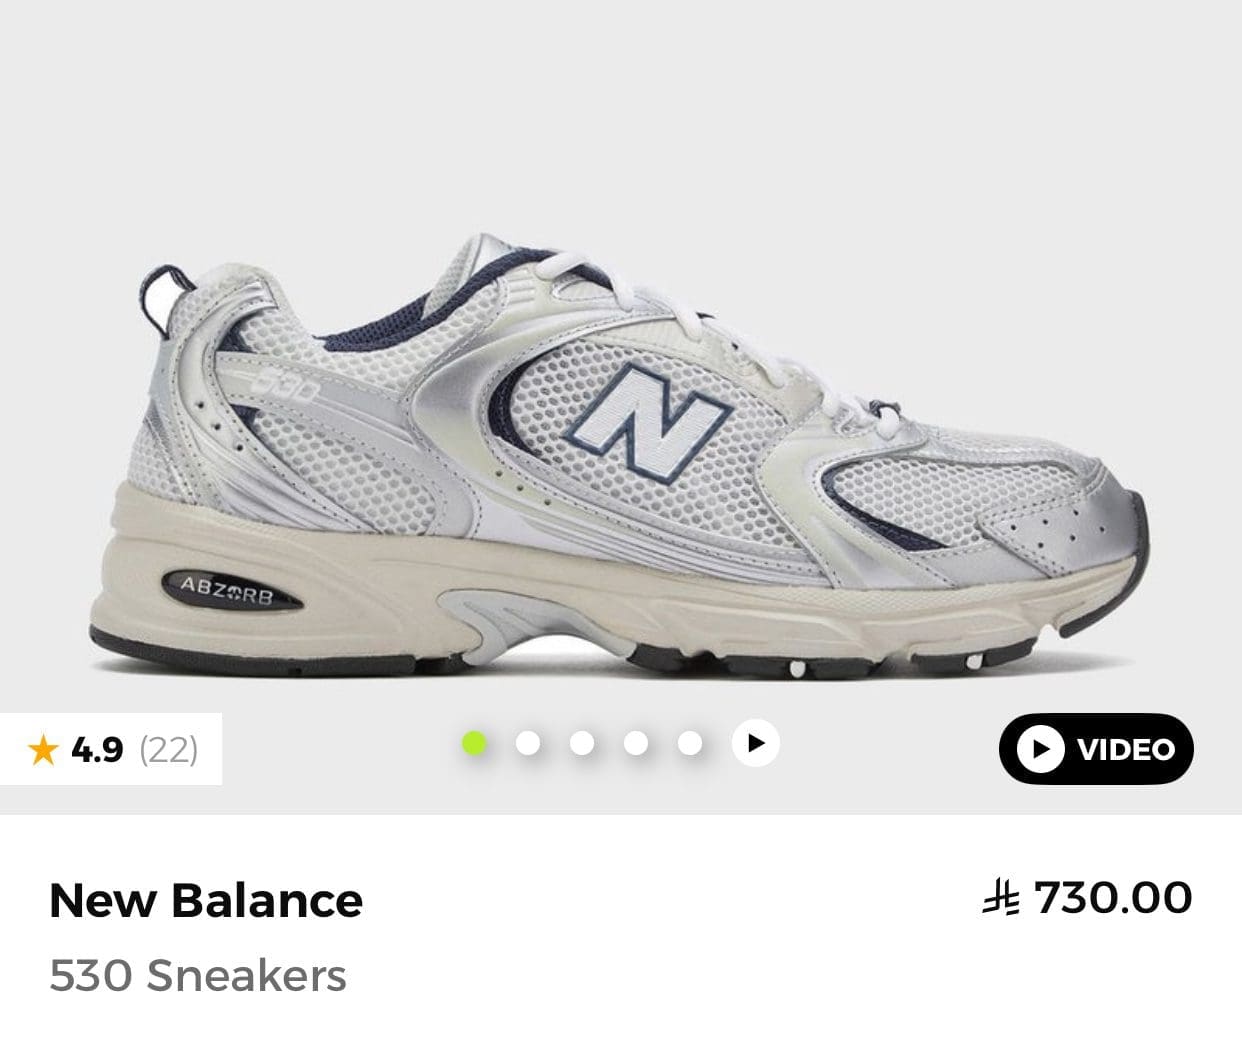Click the 530 marking on shoe heel
This screenshot has width=1242, height=1038.
[270, 382]
